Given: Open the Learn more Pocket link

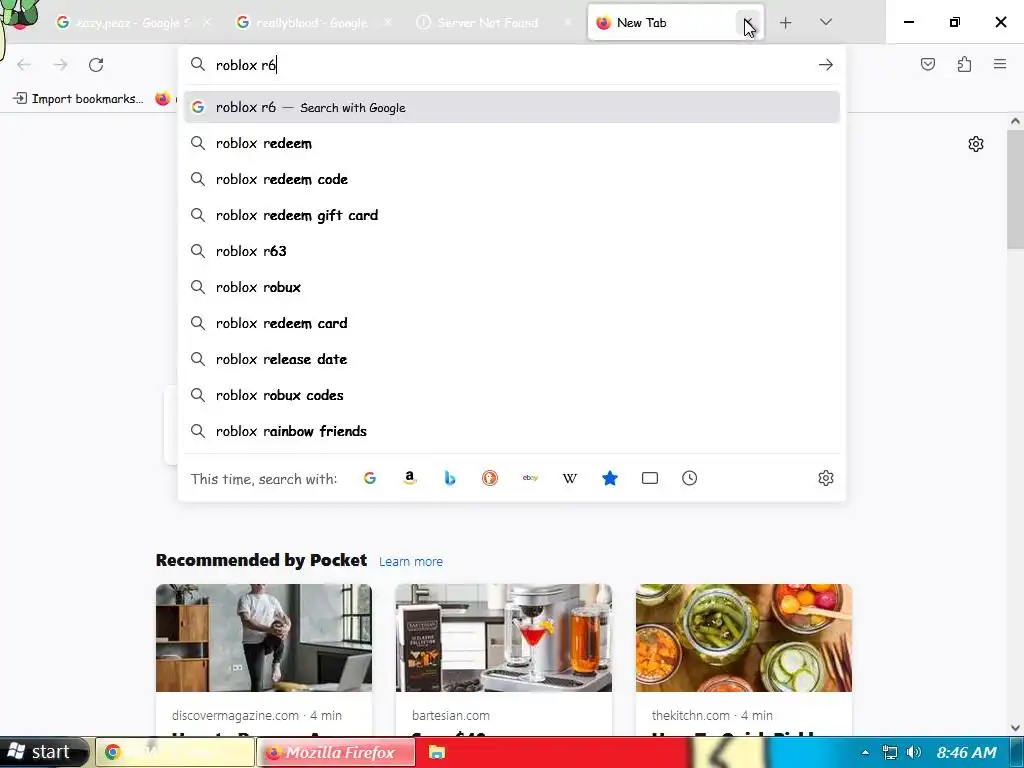Looking at the screenshot, I should pyautogui.click(x=411, y=561).
